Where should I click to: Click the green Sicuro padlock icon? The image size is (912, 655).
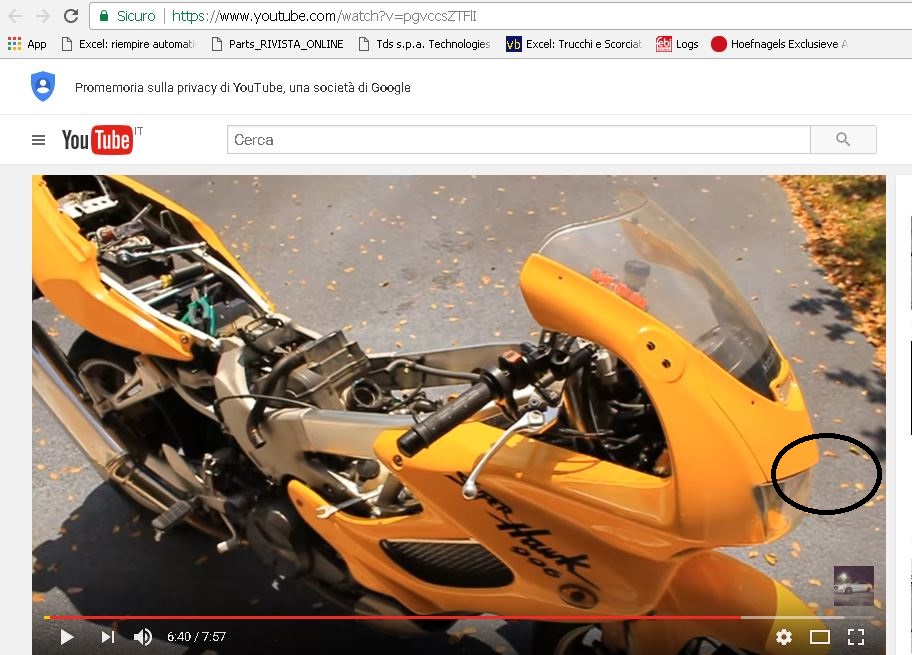pyautogui.click(x=104, y=16)
